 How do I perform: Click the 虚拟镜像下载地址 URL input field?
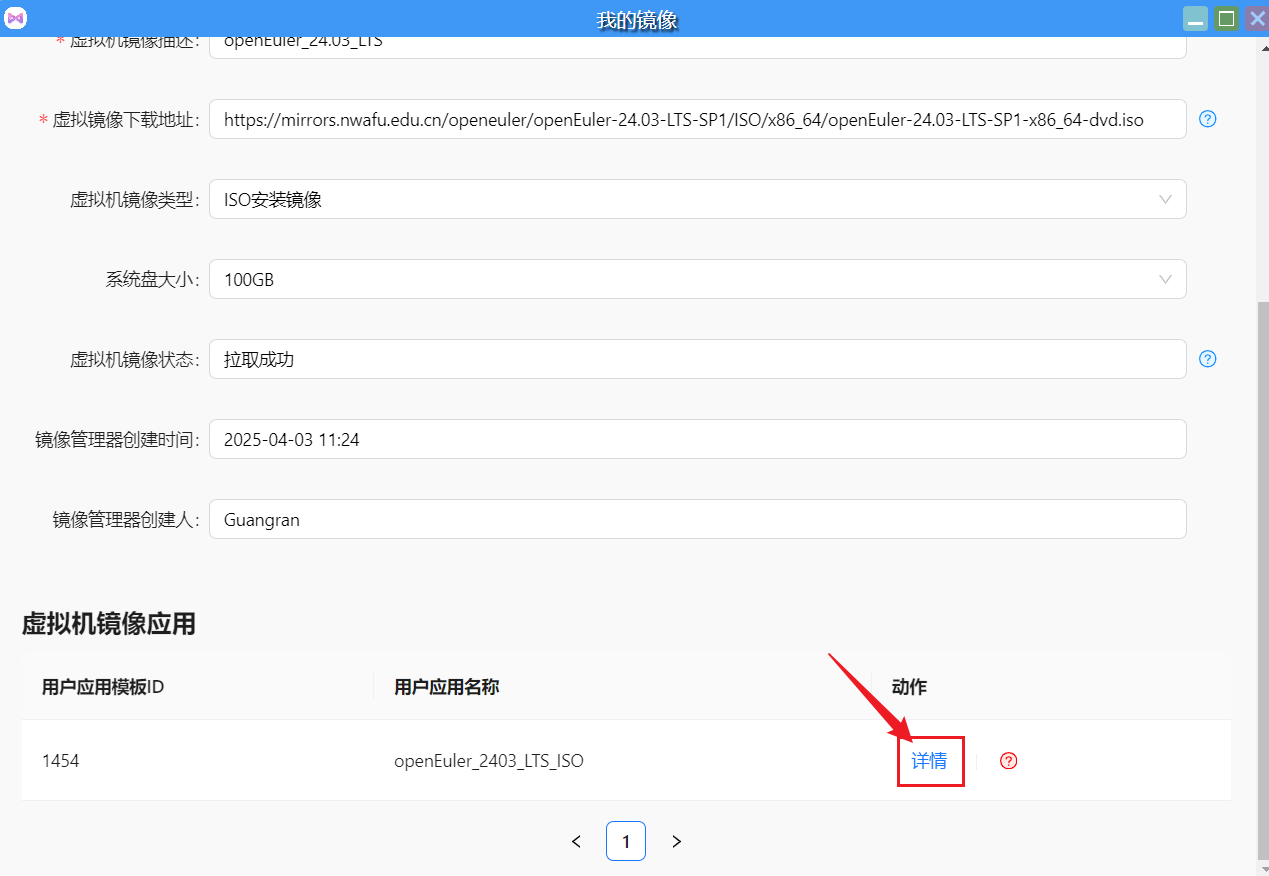tap(698, 119)
